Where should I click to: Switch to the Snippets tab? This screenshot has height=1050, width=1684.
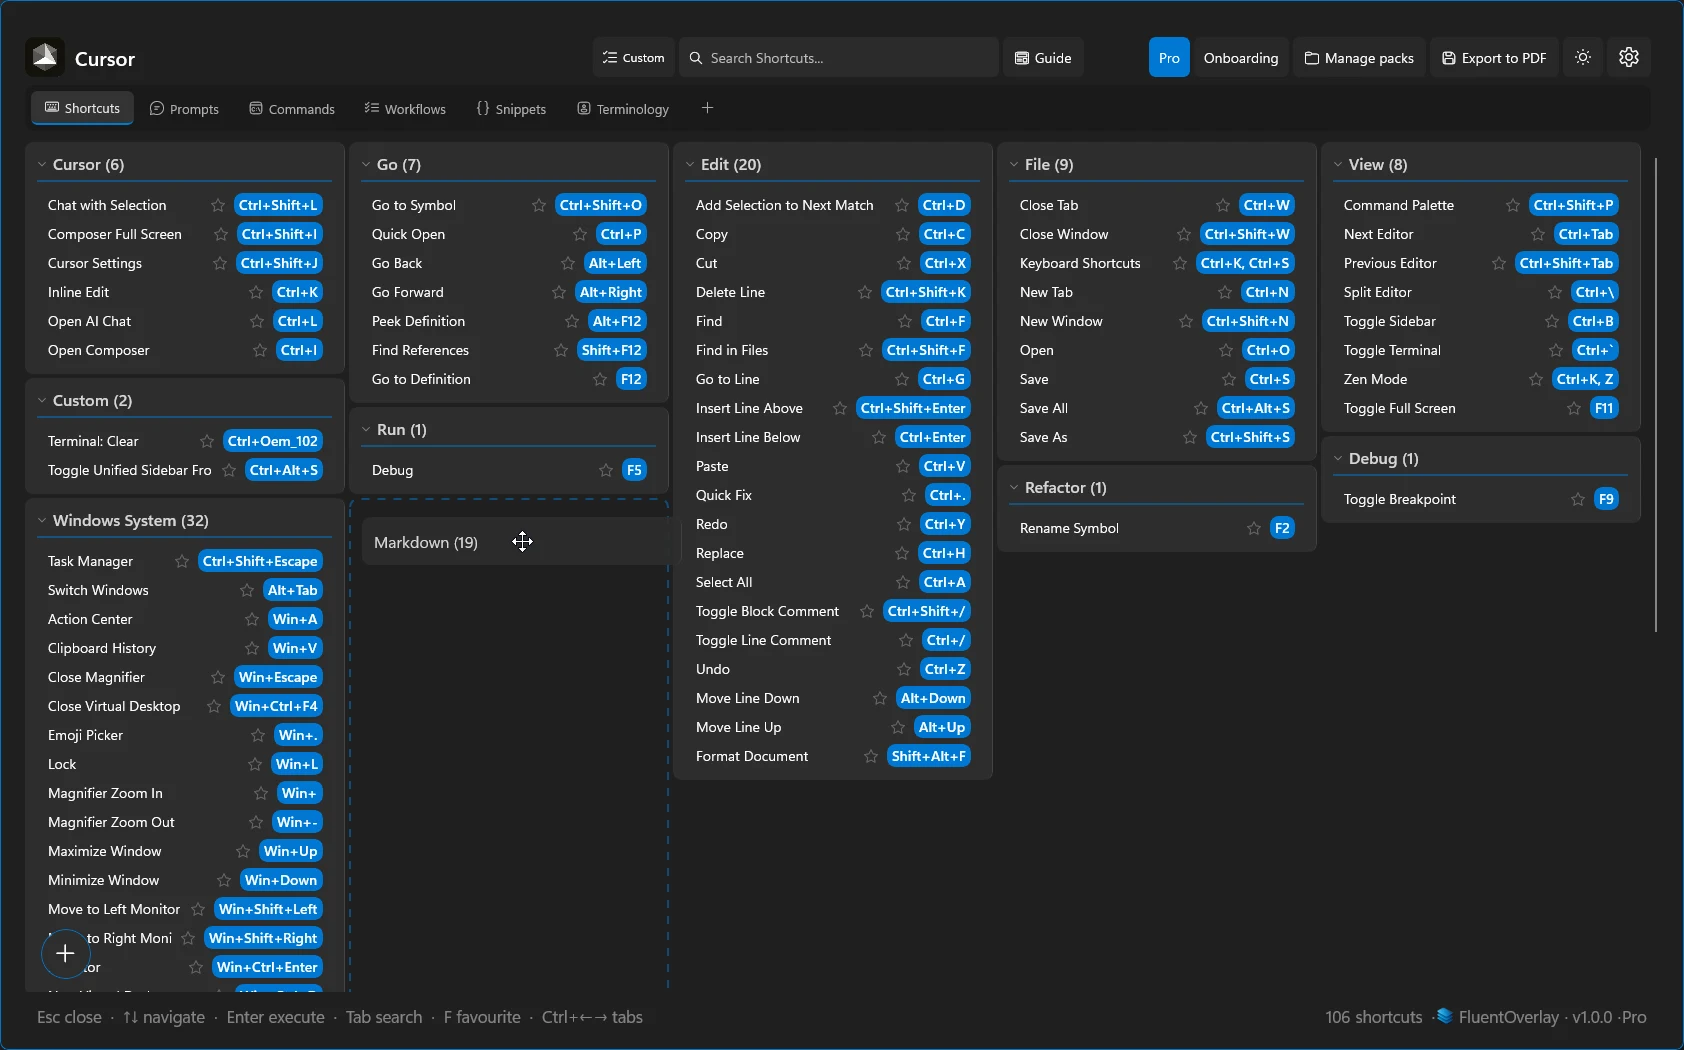(x=511, y=108)
